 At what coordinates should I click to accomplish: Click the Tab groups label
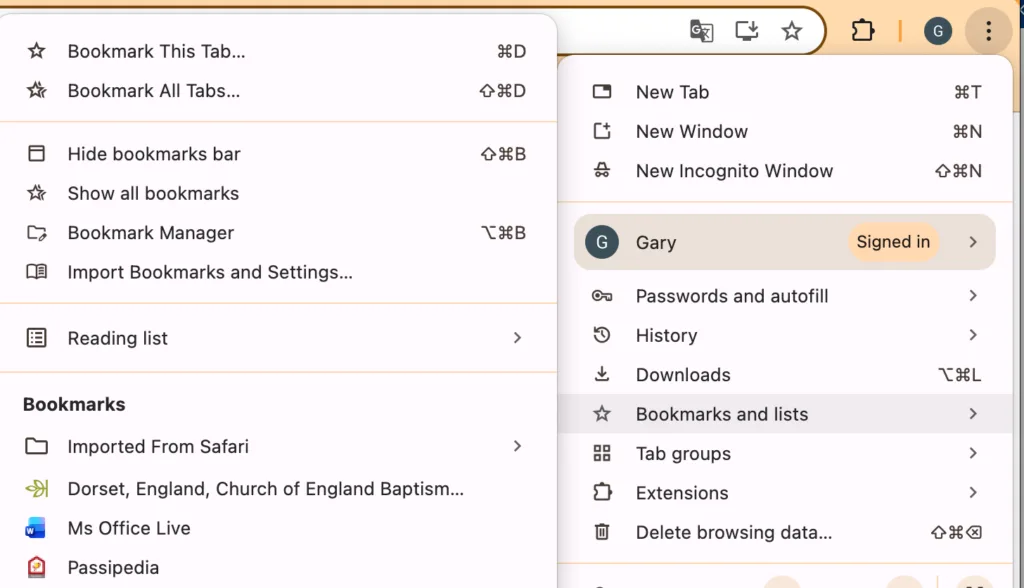click(x=683, y=453)
